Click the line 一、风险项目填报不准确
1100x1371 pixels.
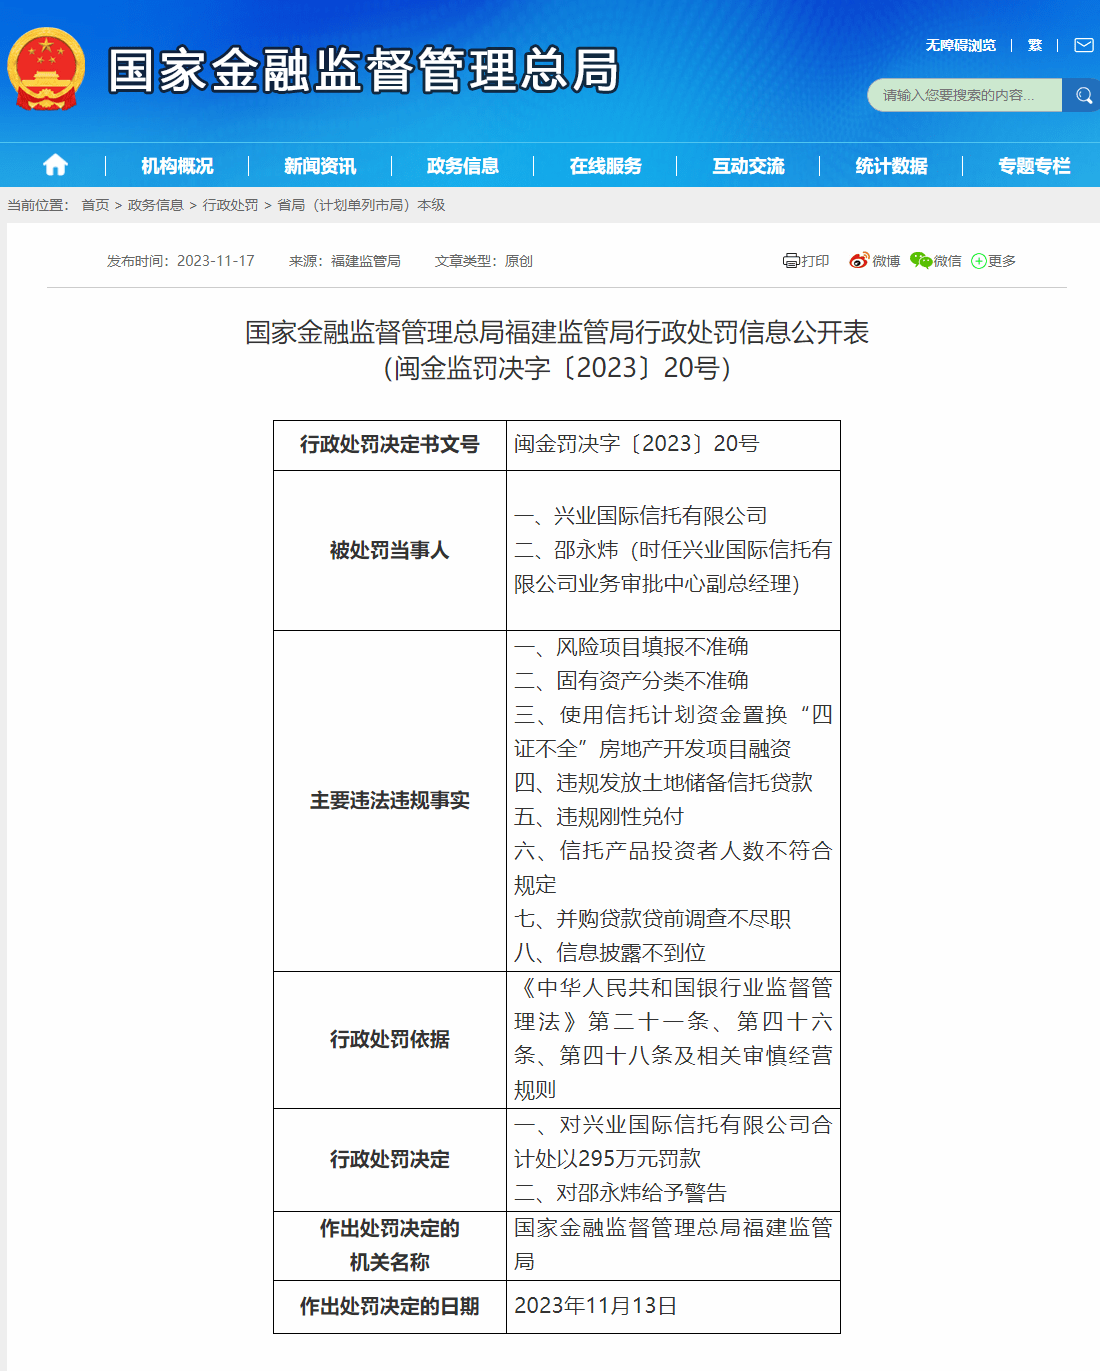point(631,647)
